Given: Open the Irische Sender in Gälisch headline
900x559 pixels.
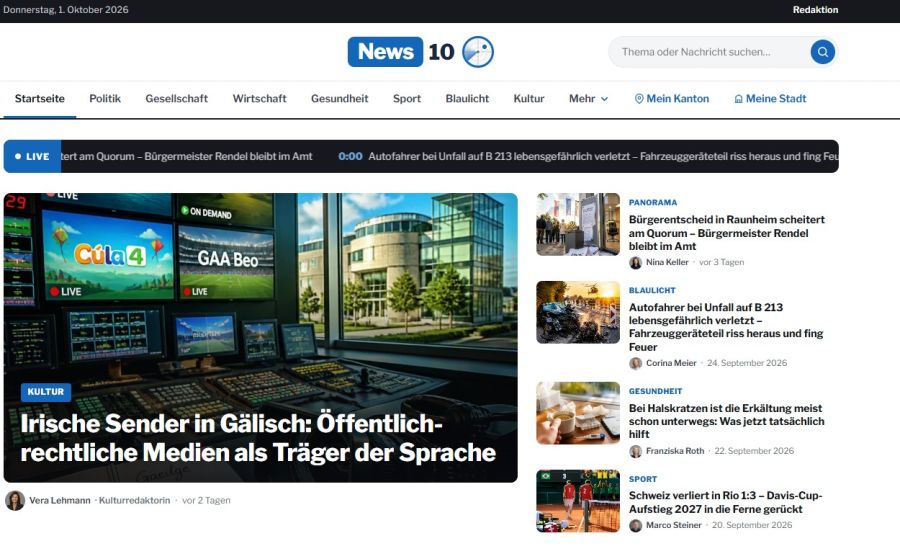Looking at the screenshot, I should pos(258,438).
